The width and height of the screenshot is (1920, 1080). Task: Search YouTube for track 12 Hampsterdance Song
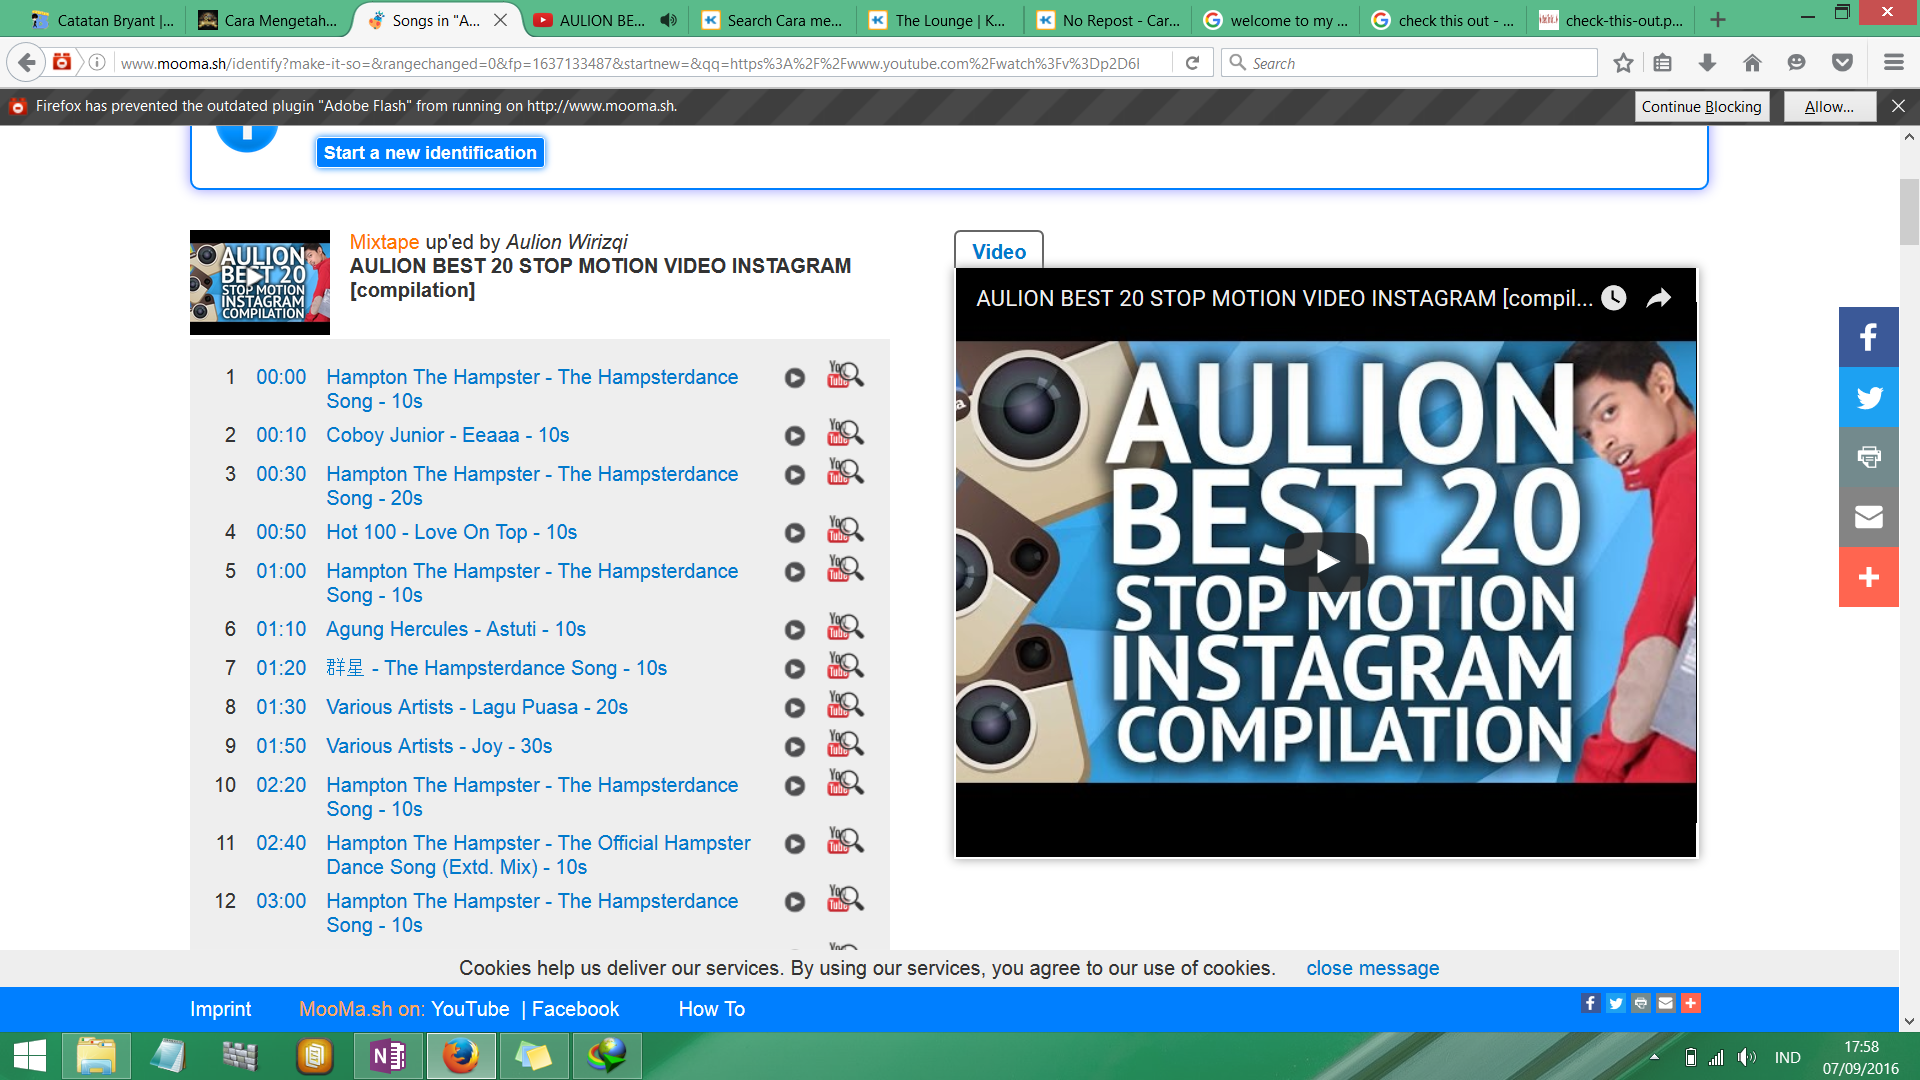coord(845,899)
